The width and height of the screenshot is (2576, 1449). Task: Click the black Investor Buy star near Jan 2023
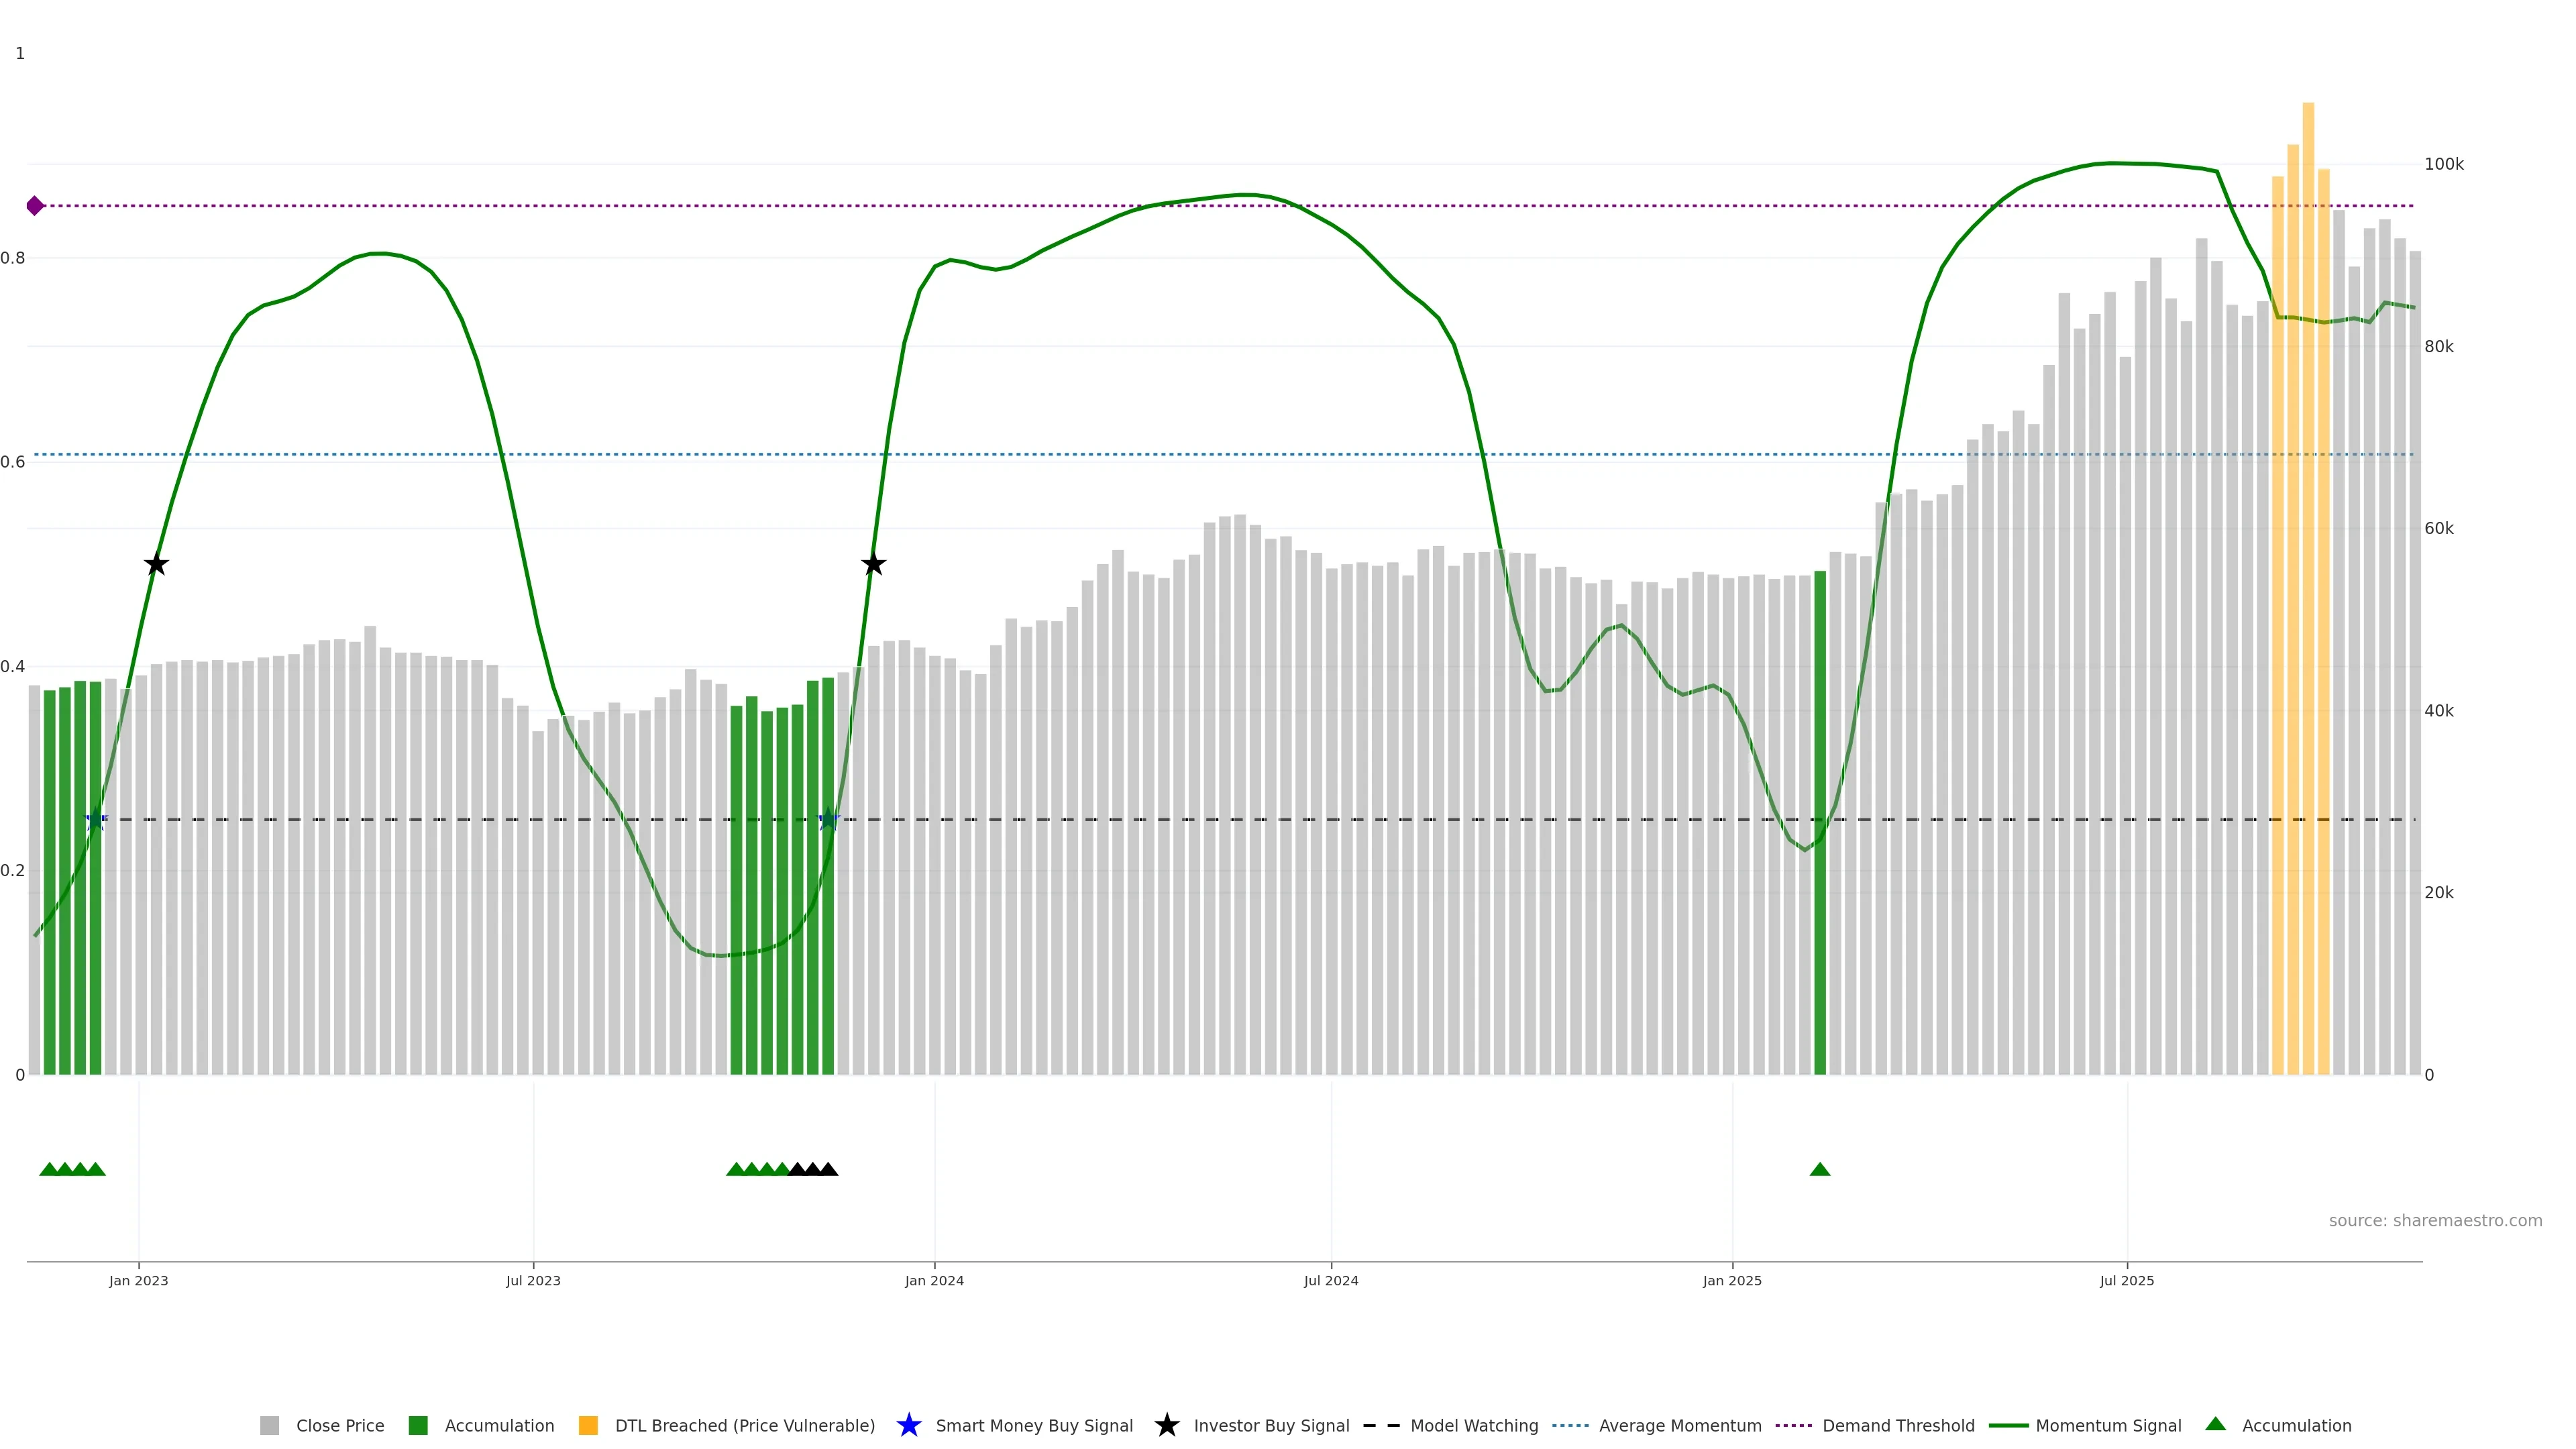[156, 565]
